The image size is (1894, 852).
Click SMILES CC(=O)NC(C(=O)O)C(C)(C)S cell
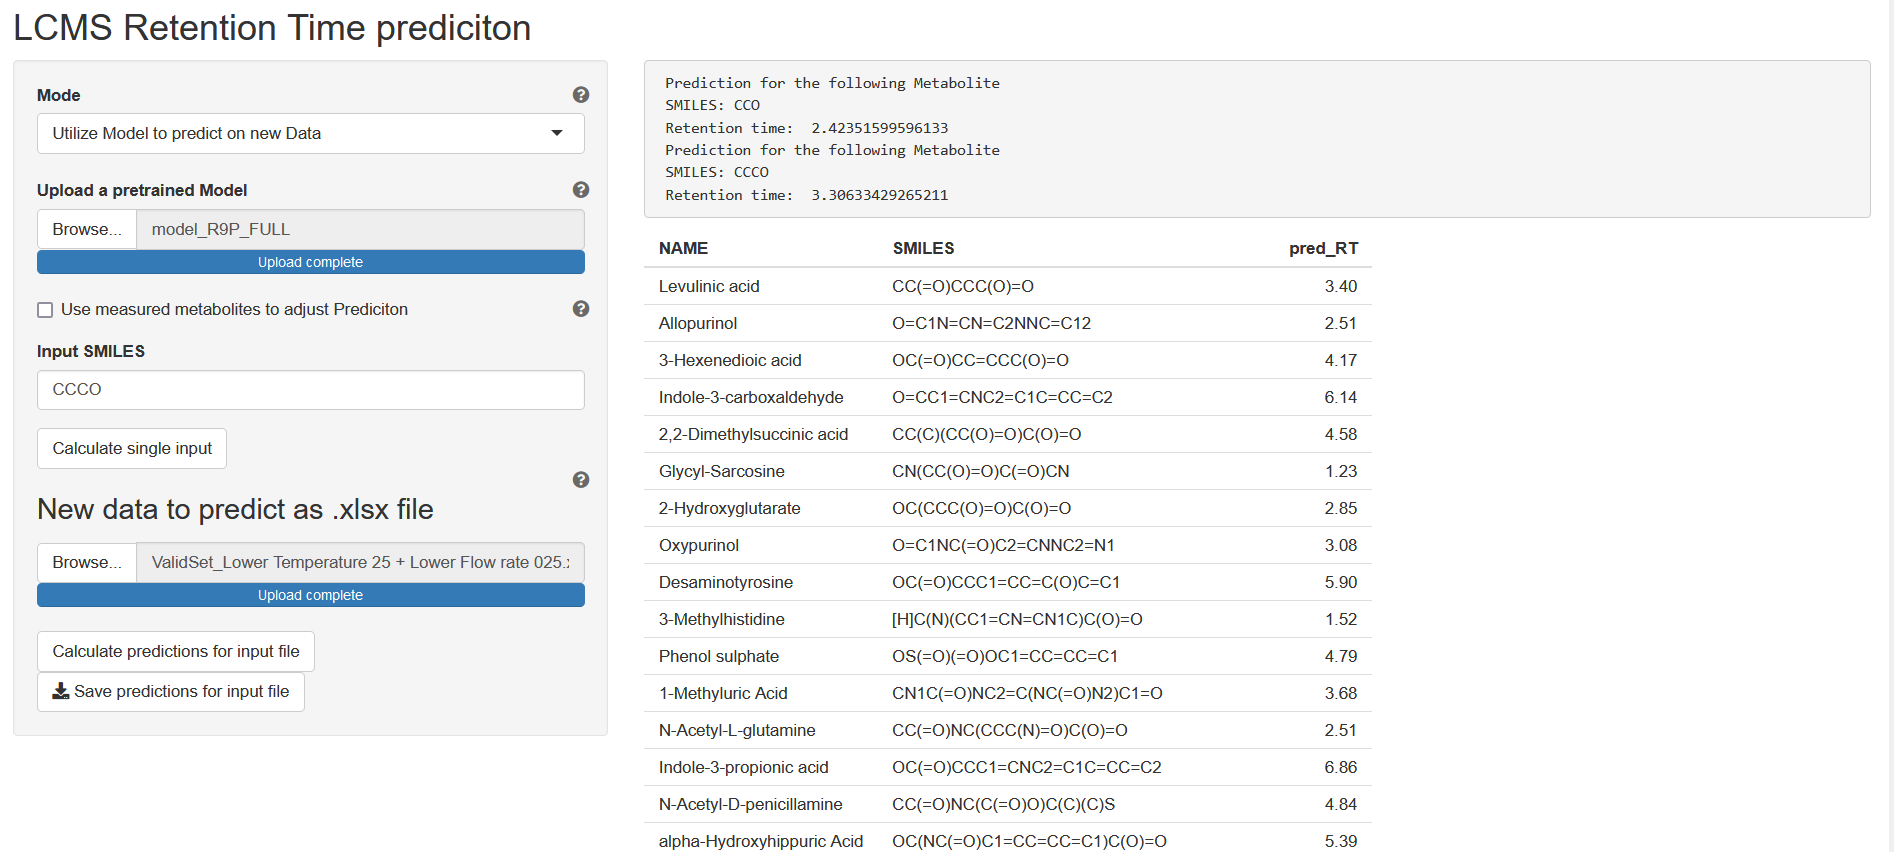(1003, 804)
